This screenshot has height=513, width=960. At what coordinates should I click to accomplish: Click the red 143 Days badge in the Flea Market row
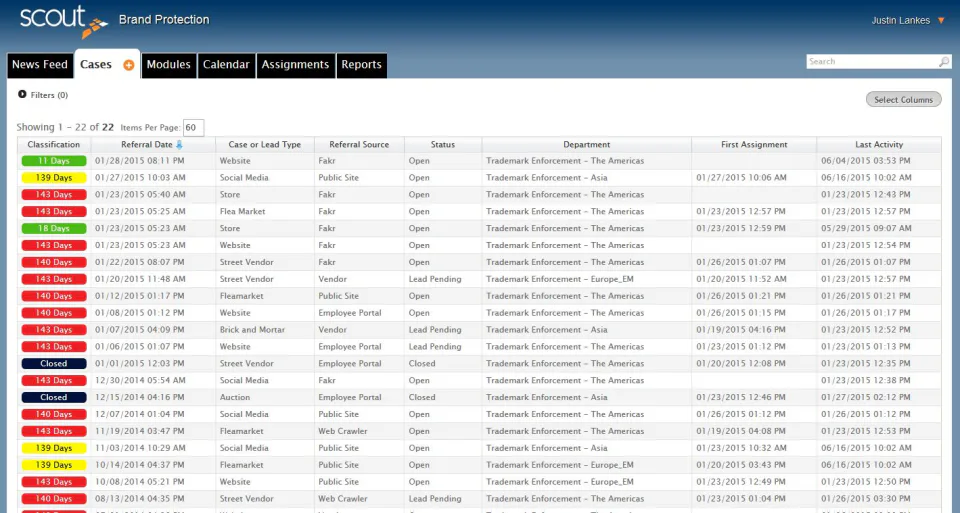54,212
